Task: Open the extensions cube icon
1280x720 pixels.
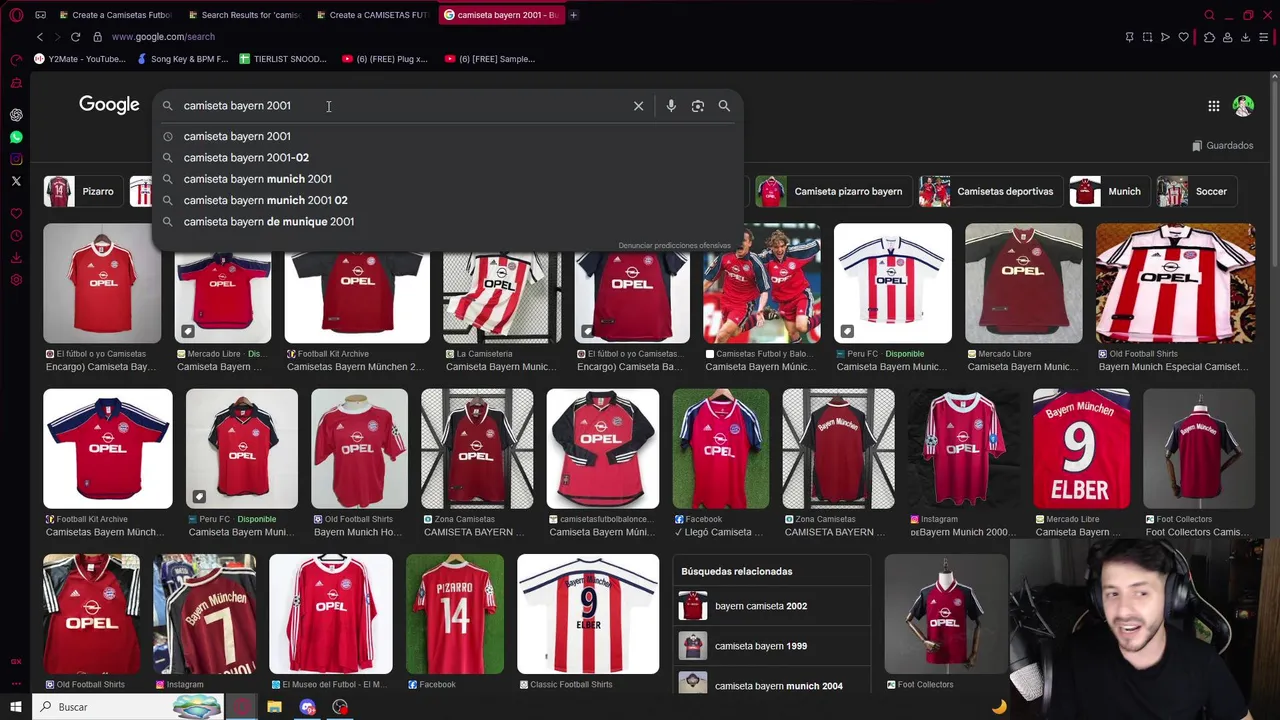Action: coord(1209,37)
